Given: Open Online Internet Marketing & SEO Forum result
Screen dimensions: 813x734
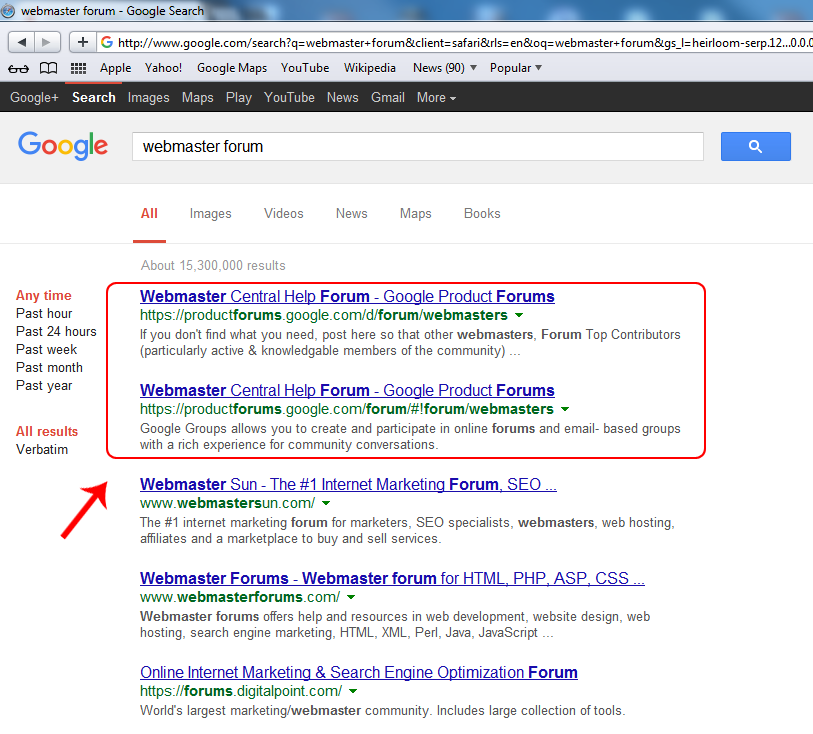Looking at the screenshot, I should coord(358,672).
